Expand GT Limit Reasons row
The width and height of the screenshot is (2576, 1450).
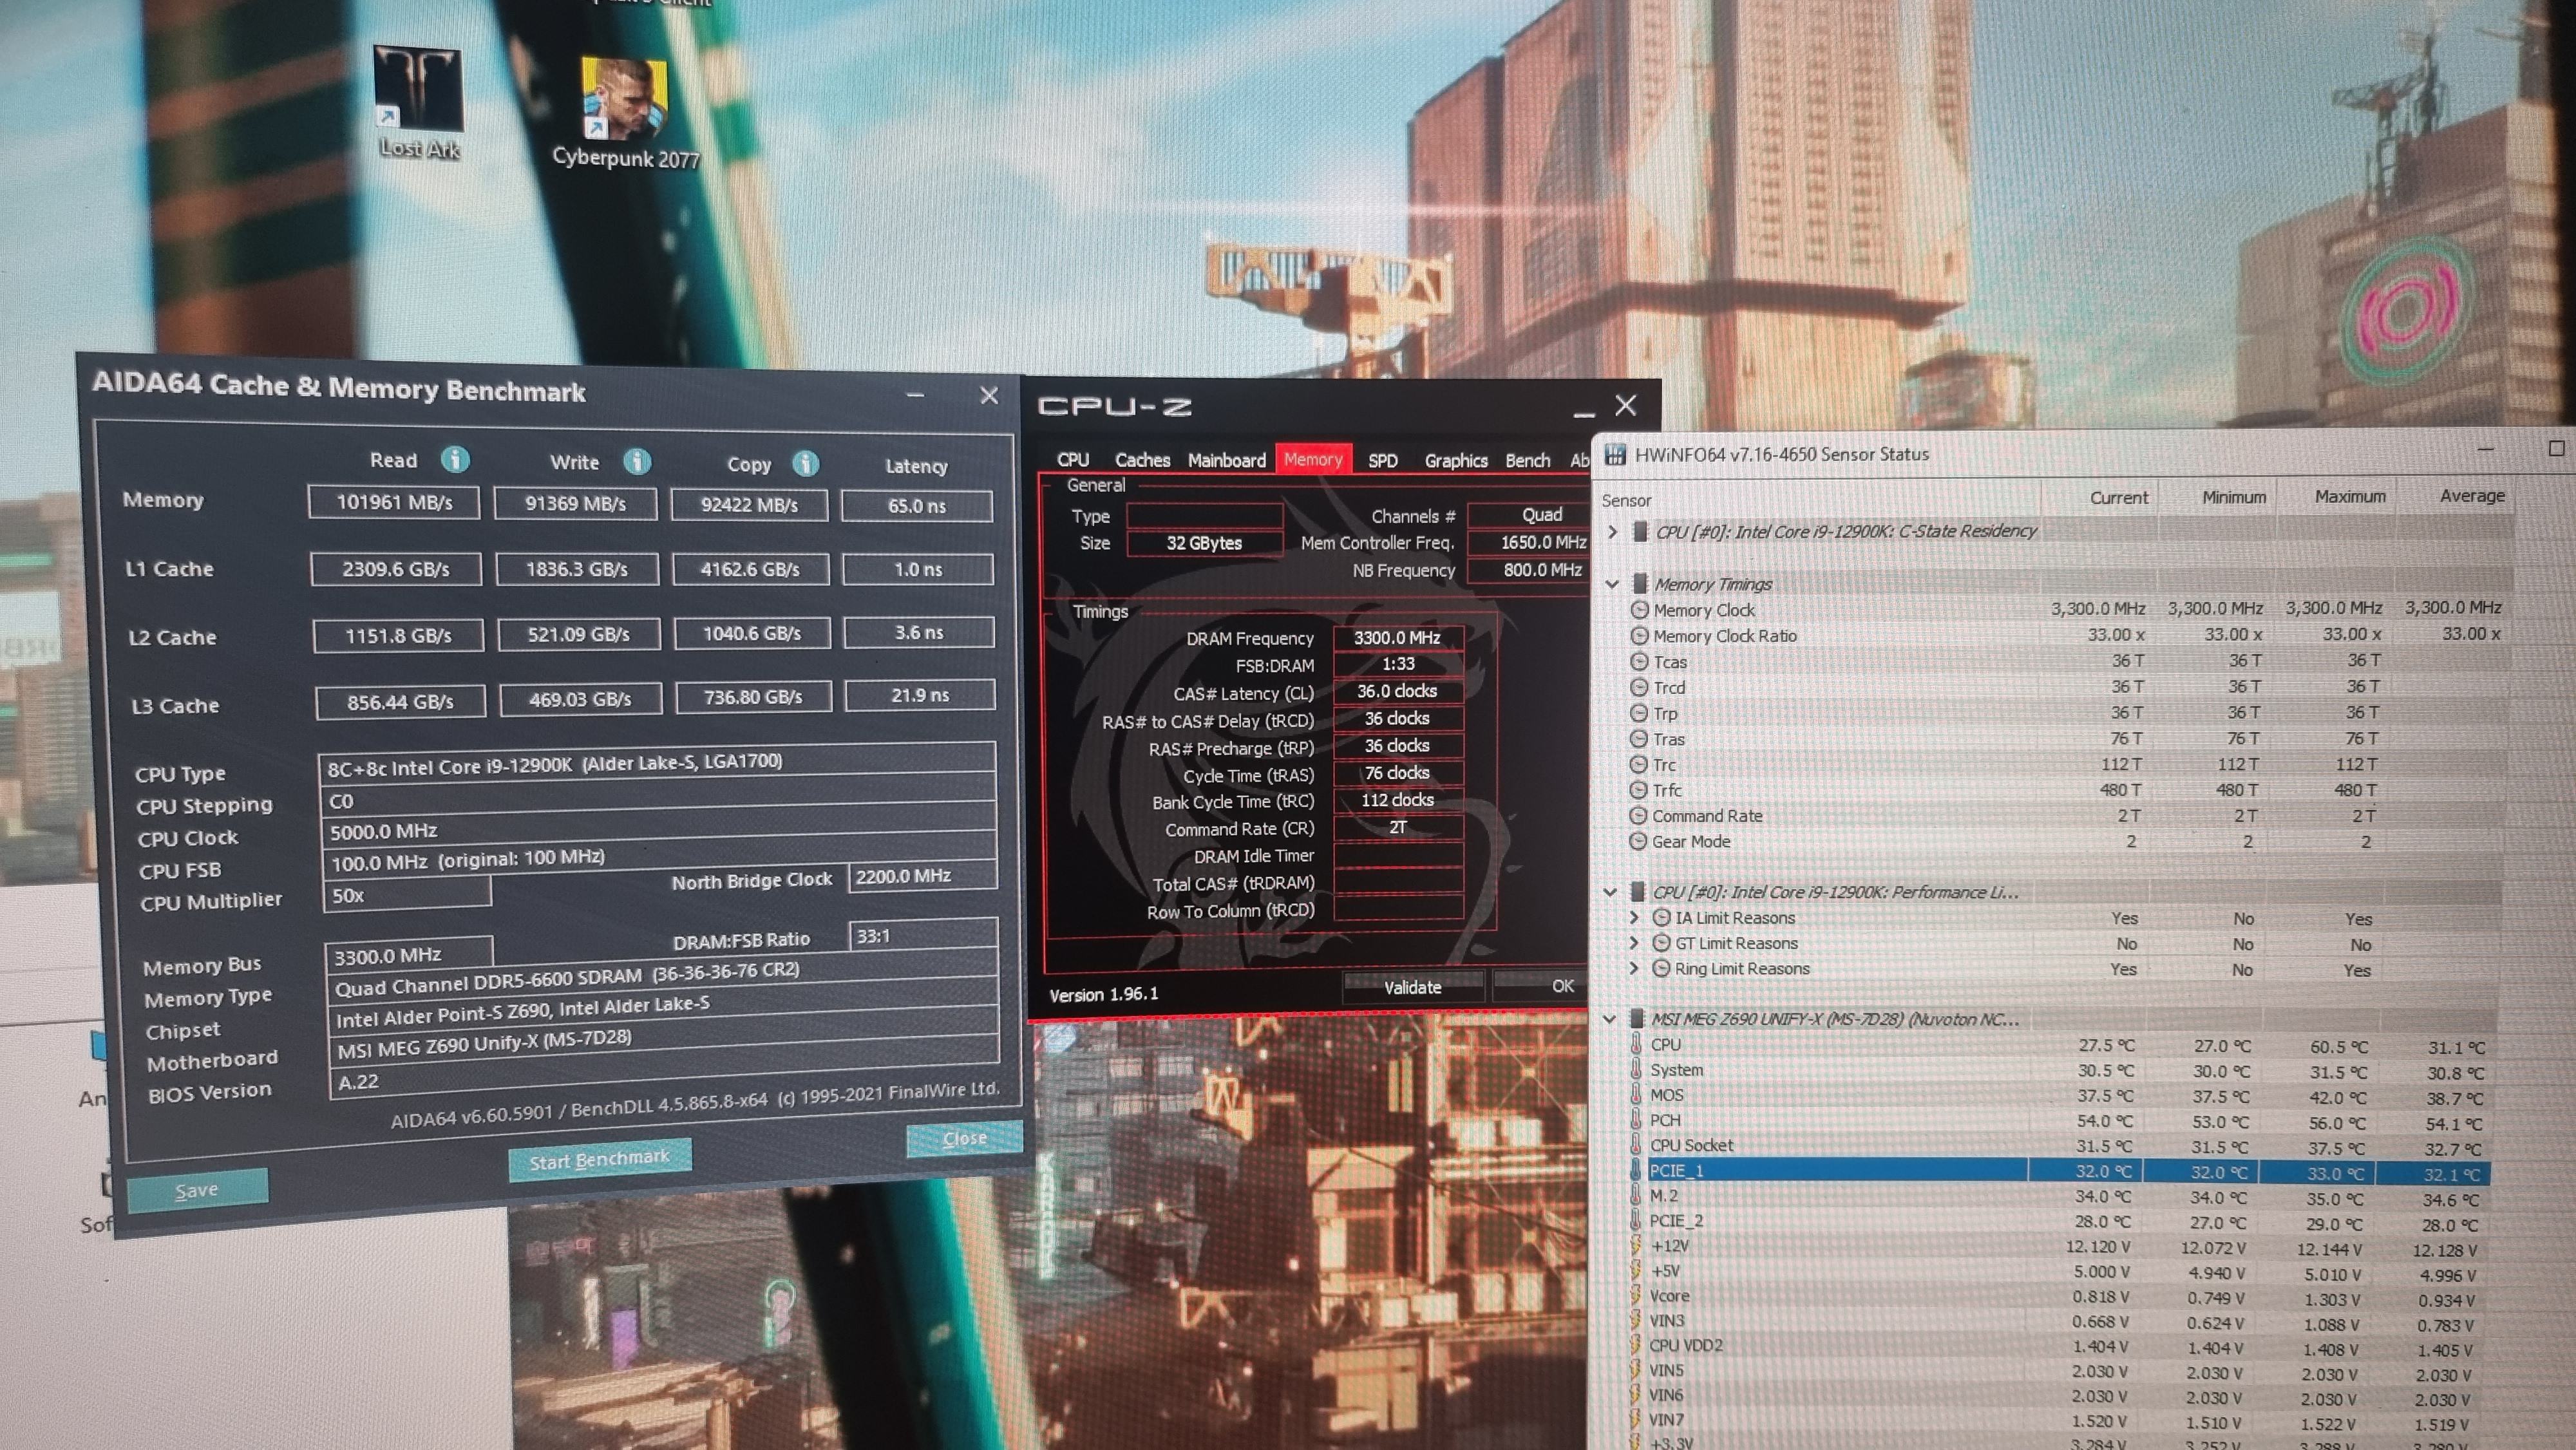click(1634, 943)
